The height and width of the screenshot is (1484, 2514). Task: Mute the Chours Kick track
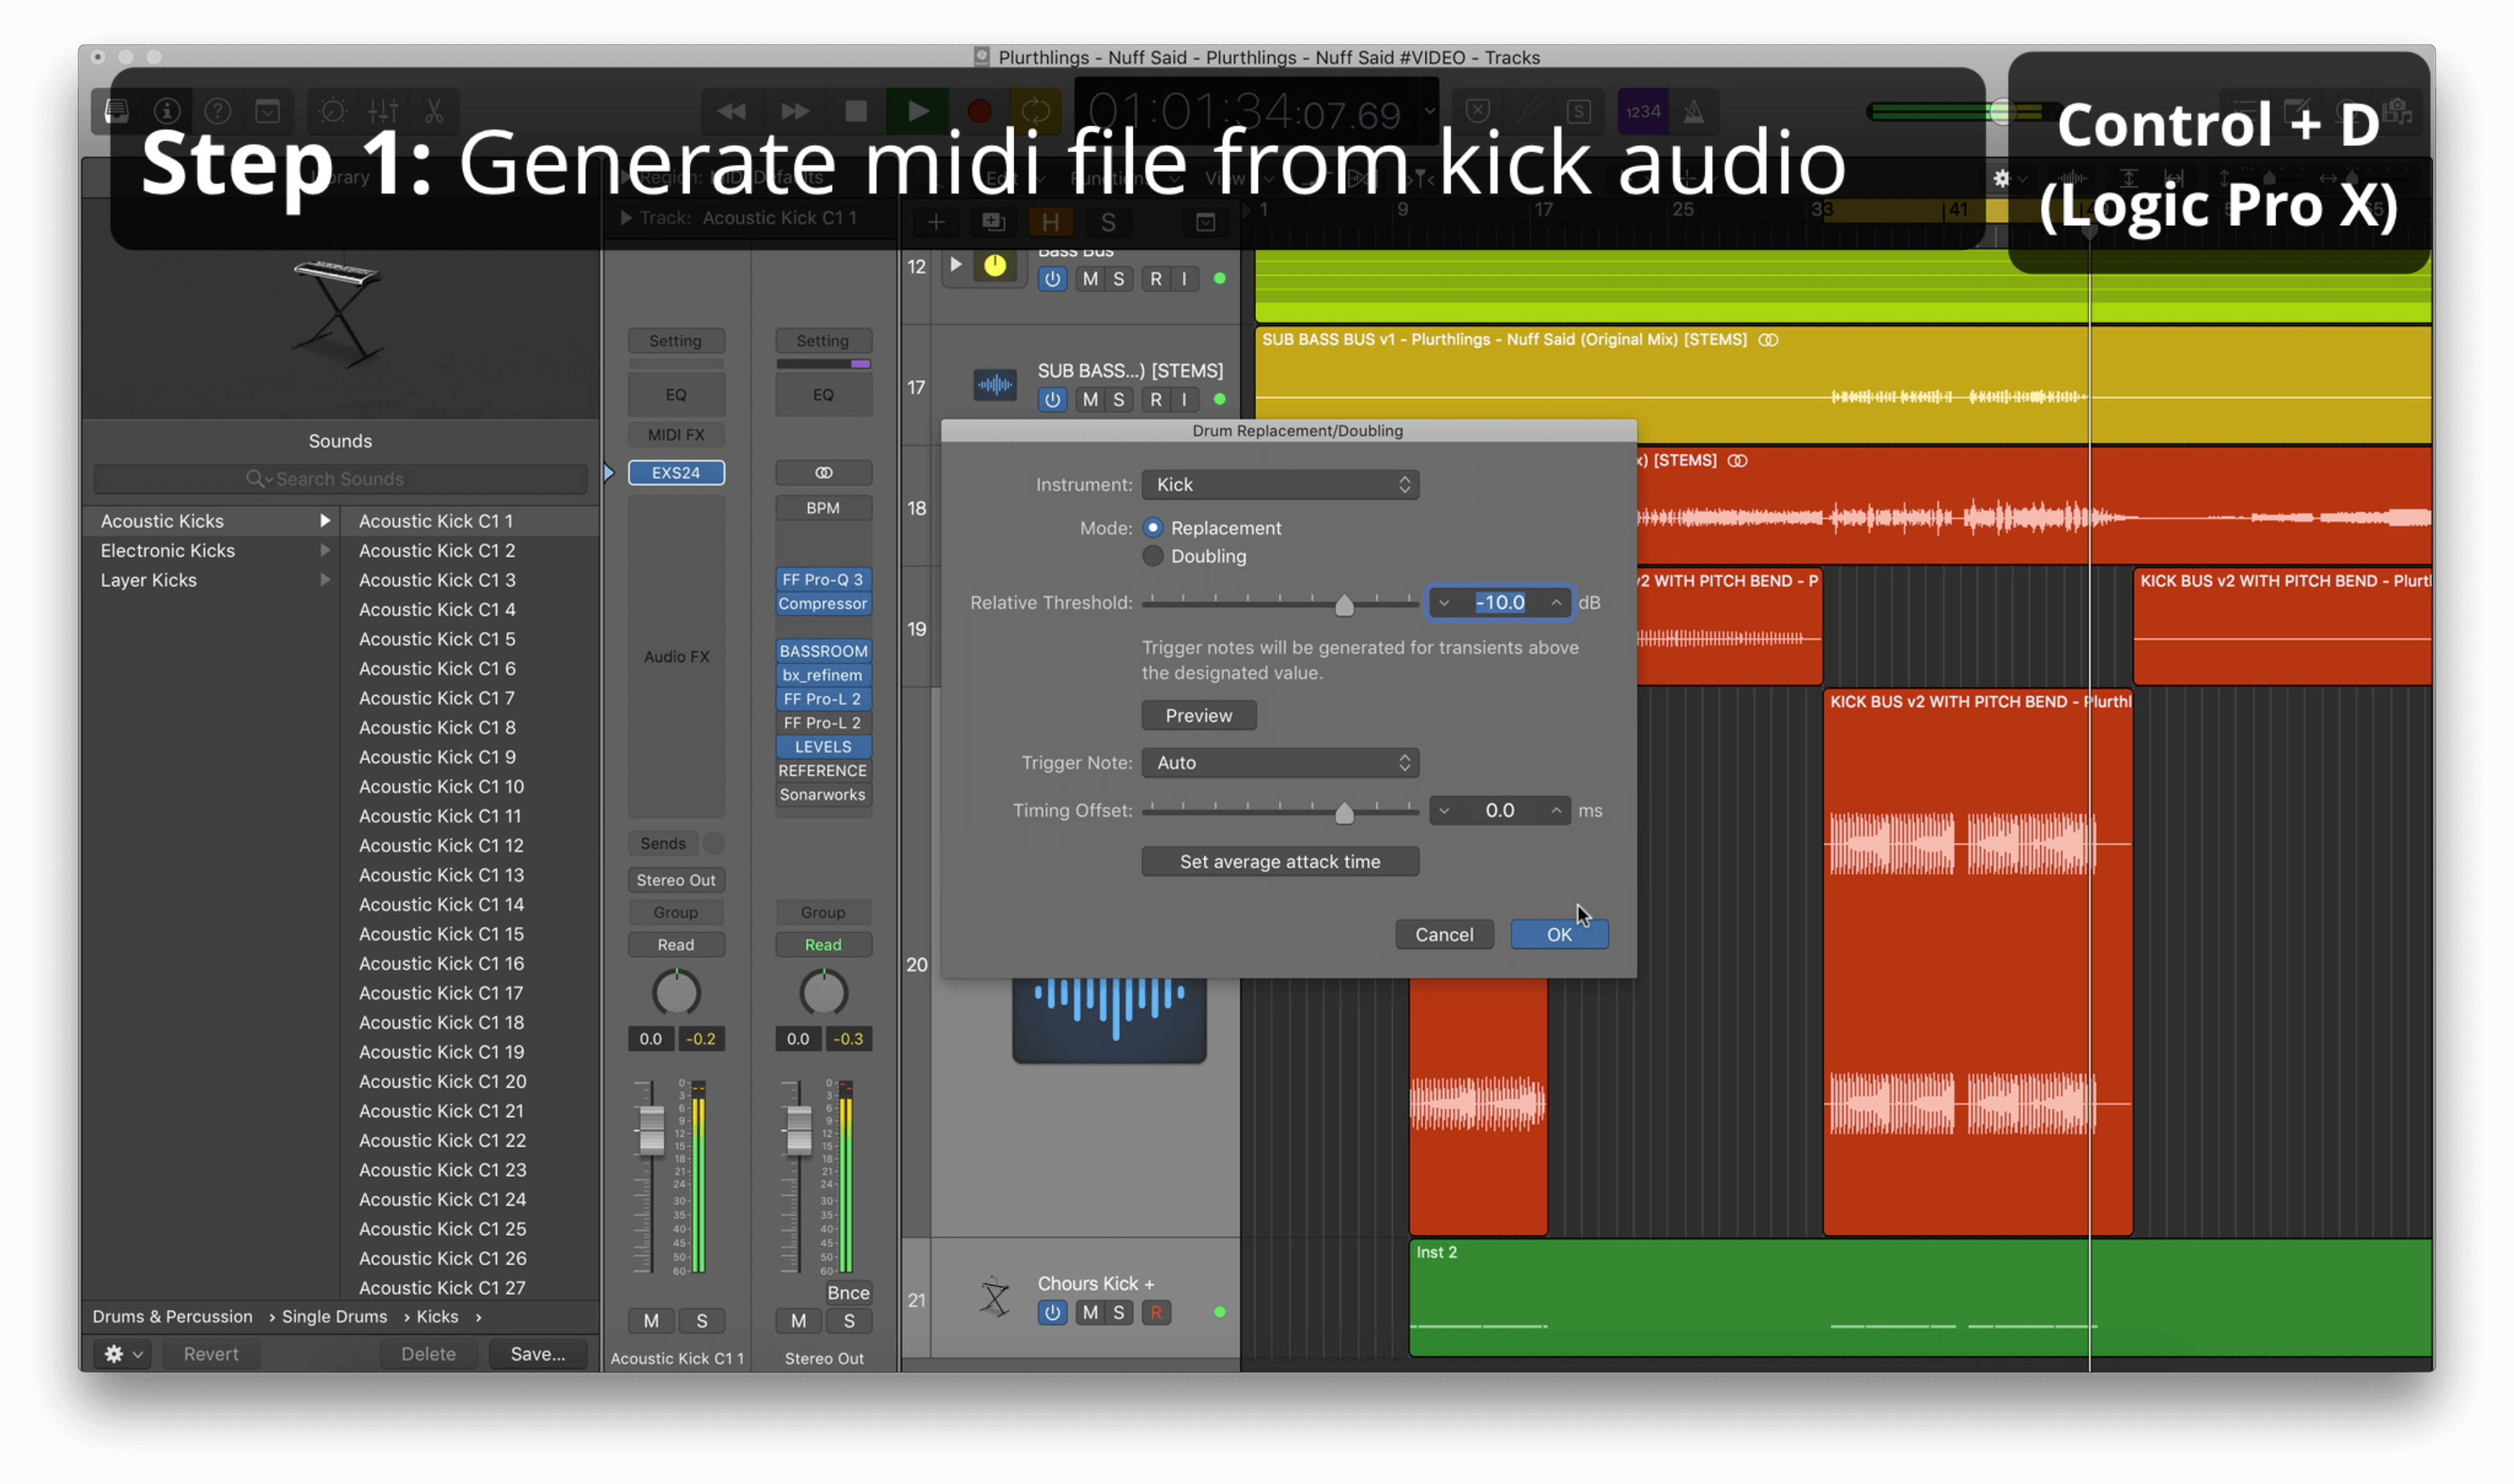[1090, 1313]
